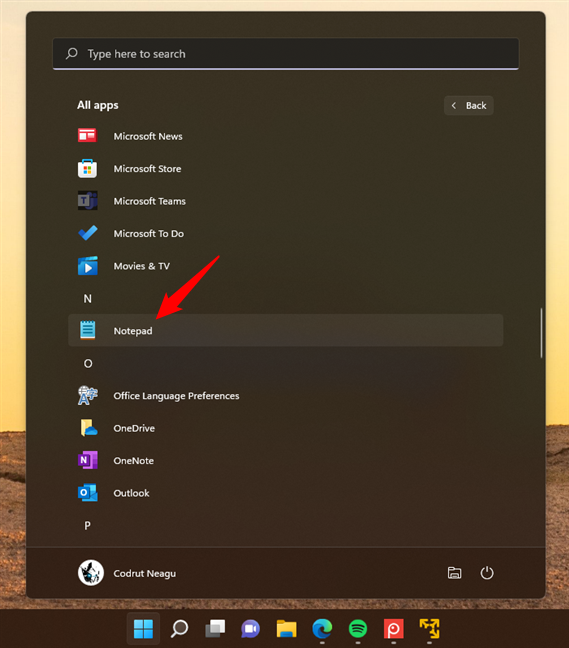Click the OneDrive folder icon
The width and height of the screenshot is (569, 648).
click(x=88, y=428)
